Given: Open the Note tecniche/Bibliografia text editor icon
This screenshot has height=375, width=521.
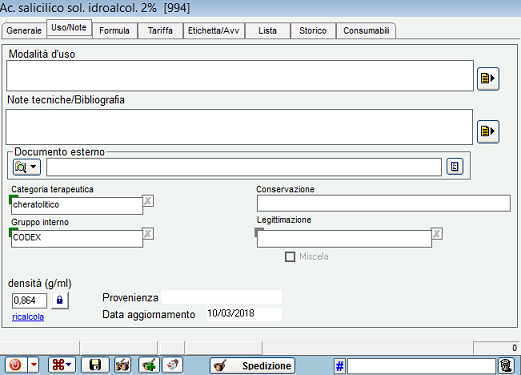Looking at the screenshot, I should [x=488, y=131].
